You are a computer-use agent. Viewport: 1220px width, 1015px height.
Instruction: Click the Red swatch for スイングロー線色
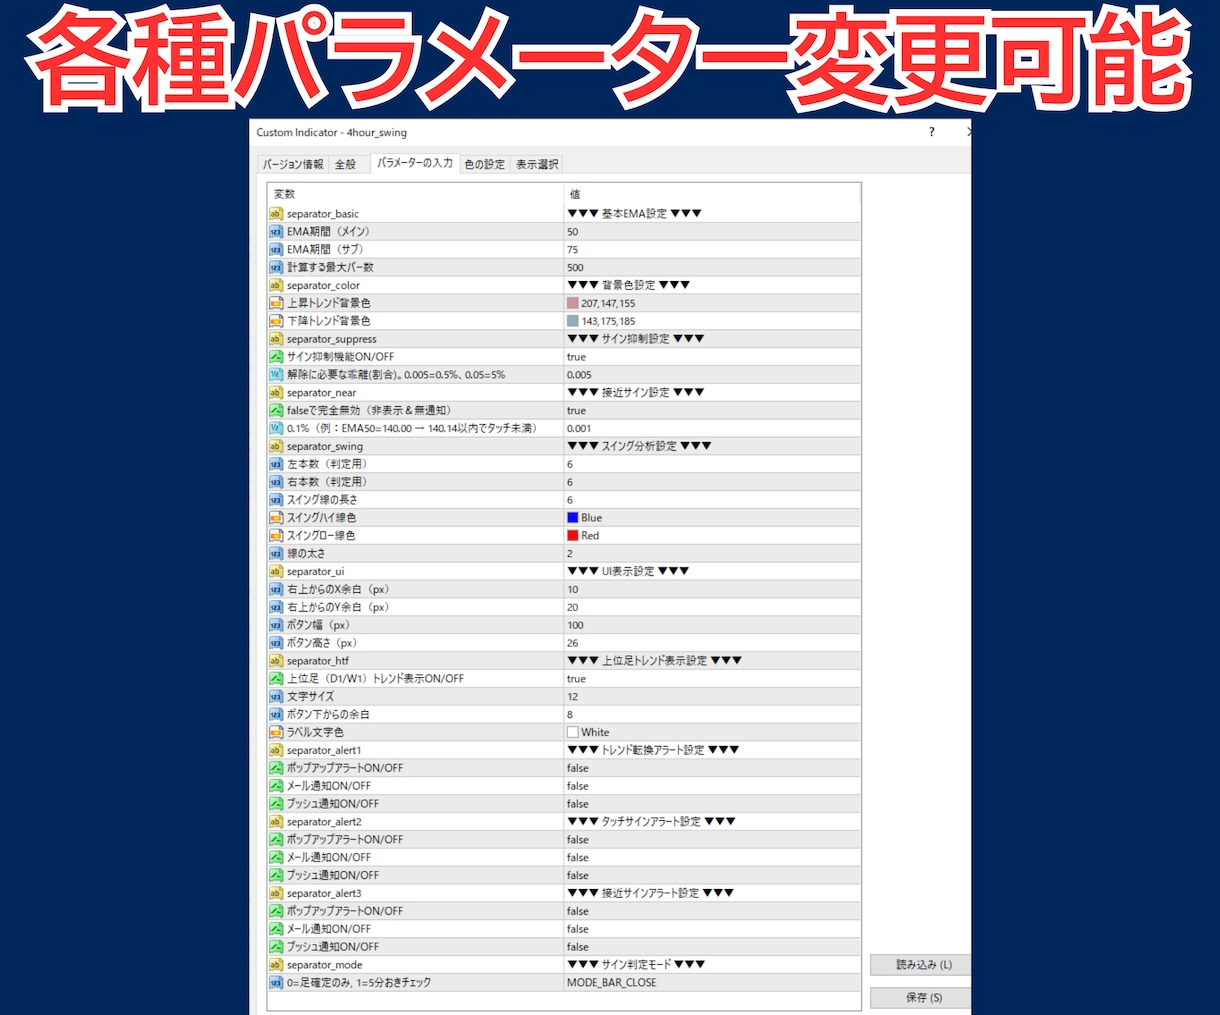(x=573, y=536)
